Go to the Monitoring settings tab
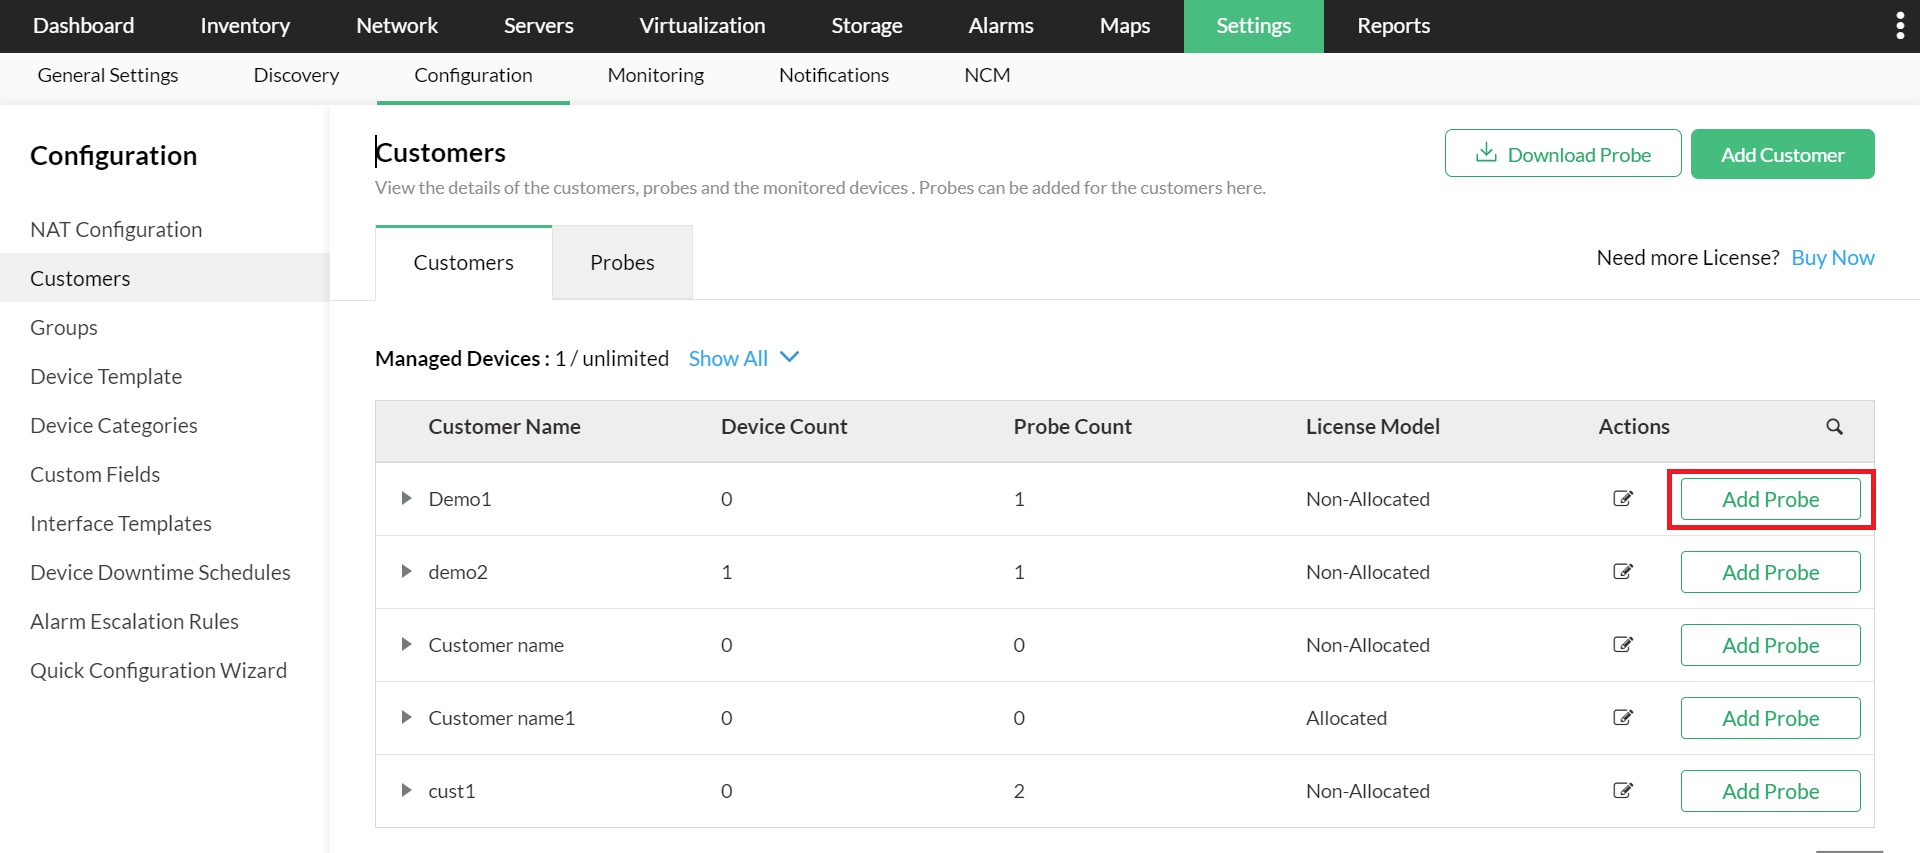1920x853 pixels. pyautogui.click(x=655, y=75)
